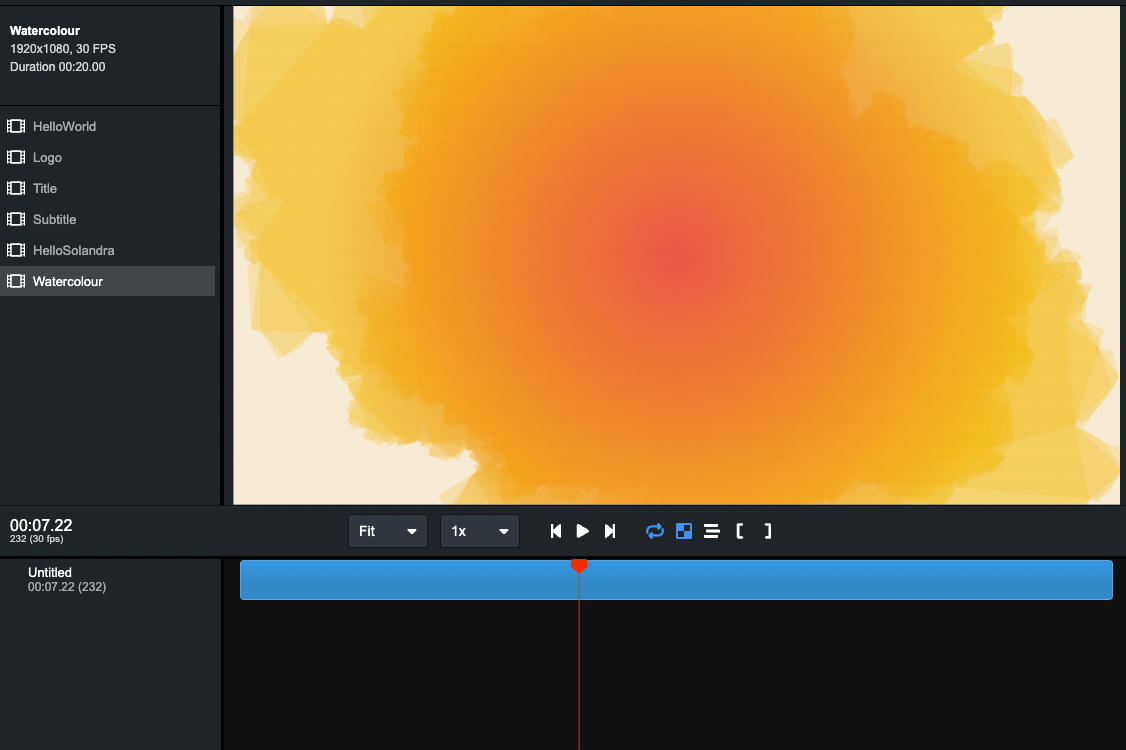Open the 1x playback speed dropdown
The height and width of the screenshot is (750, 1126).
pyautogui.click(x=479, y=531)
